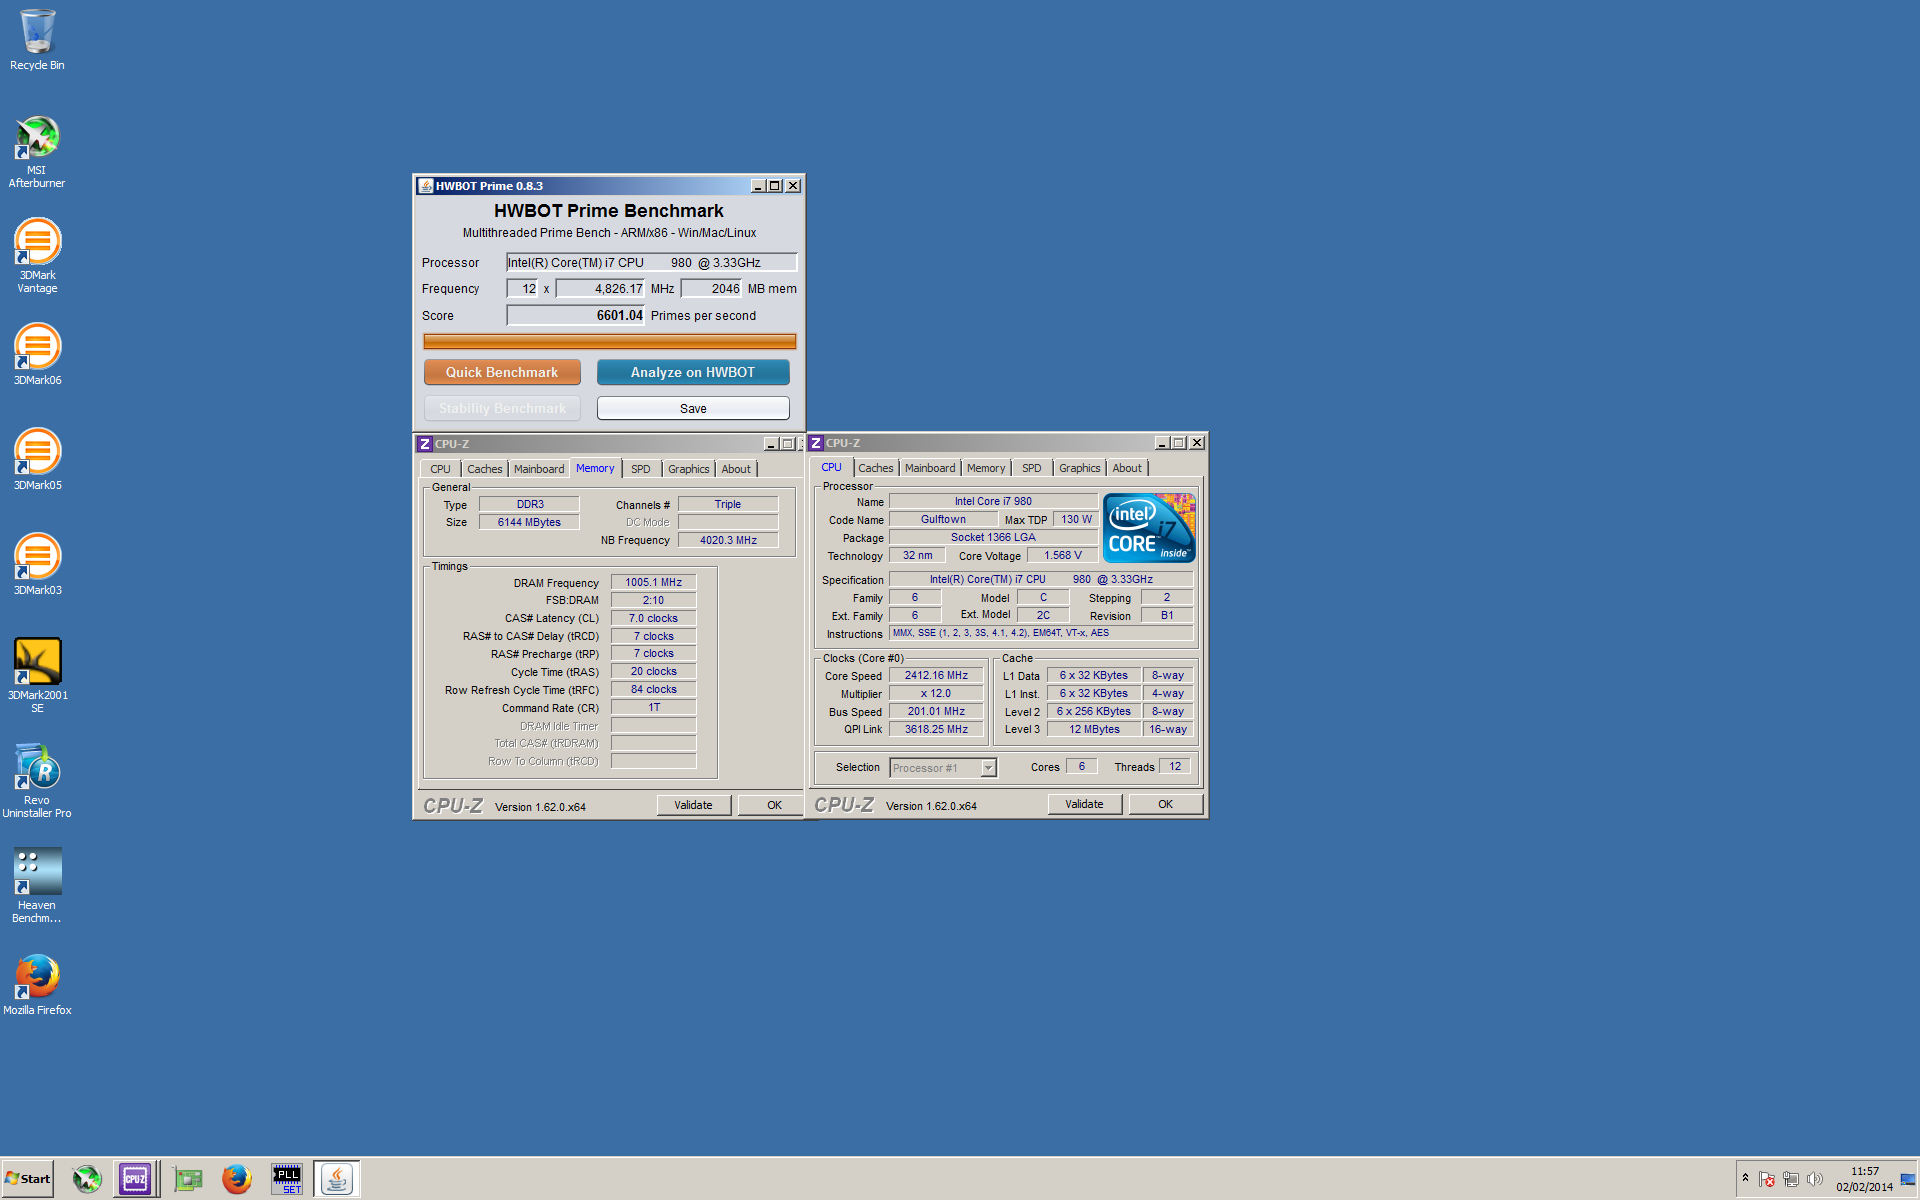Open the volume speaker tray icon

point(1815,1180)
